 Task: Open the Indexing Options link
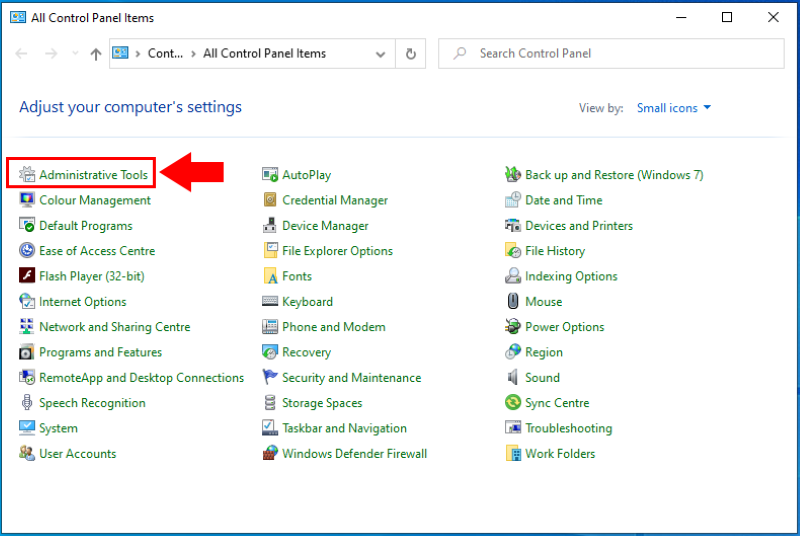coord(571,276)
